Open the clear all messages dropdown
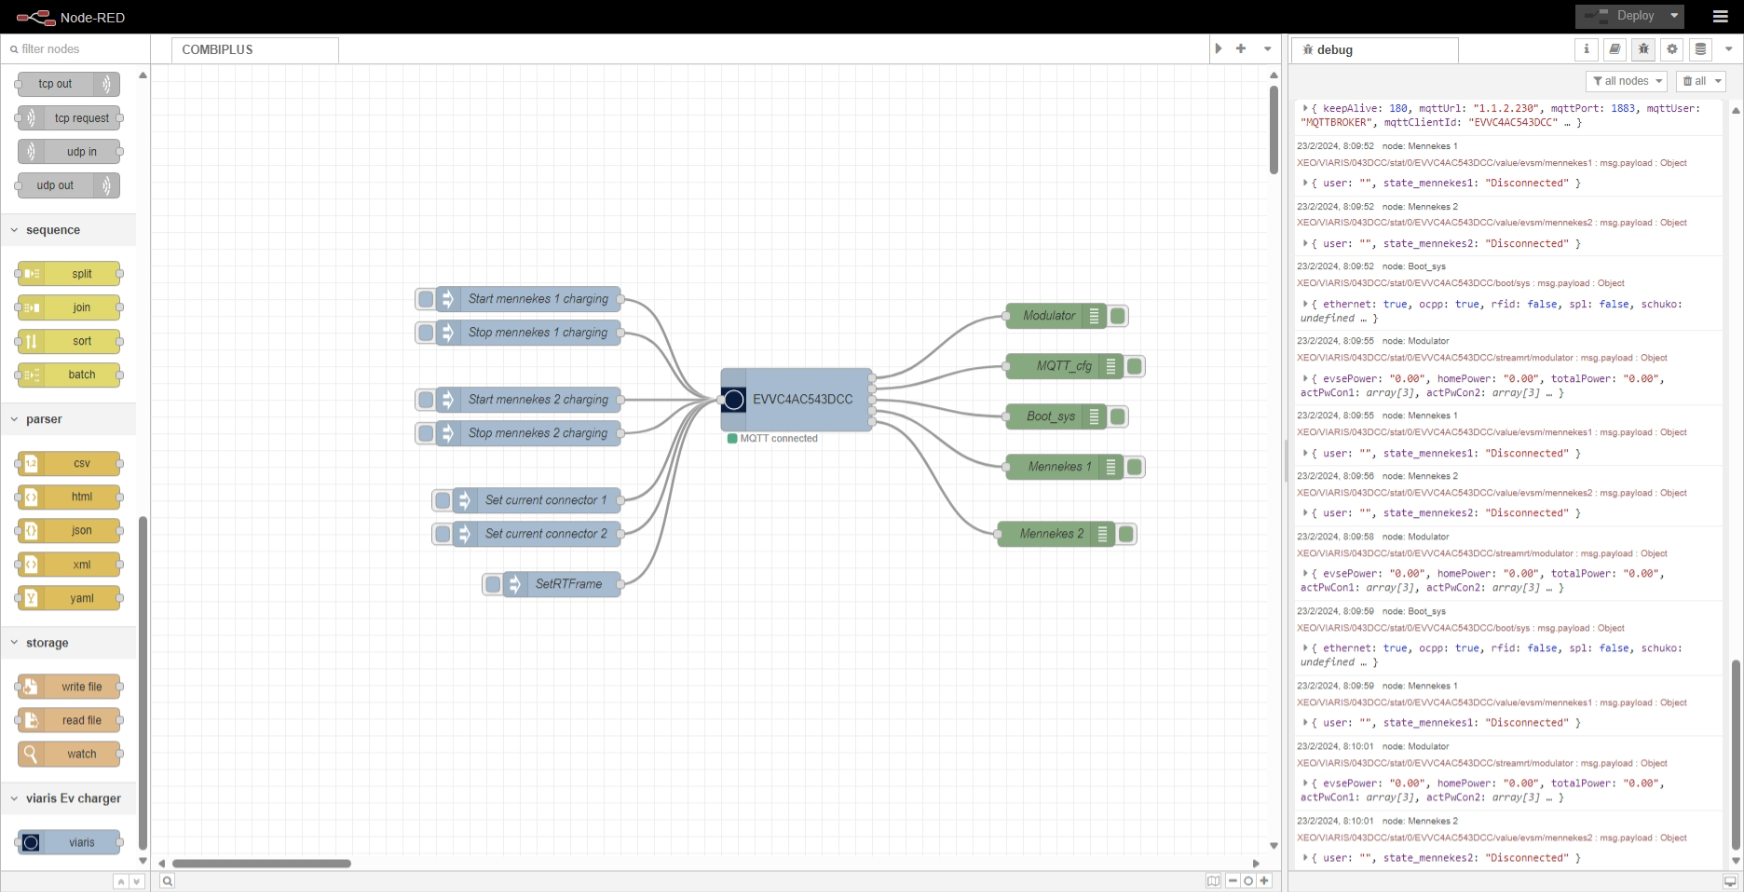The image size is (1744, 892). coord(1701,81)
